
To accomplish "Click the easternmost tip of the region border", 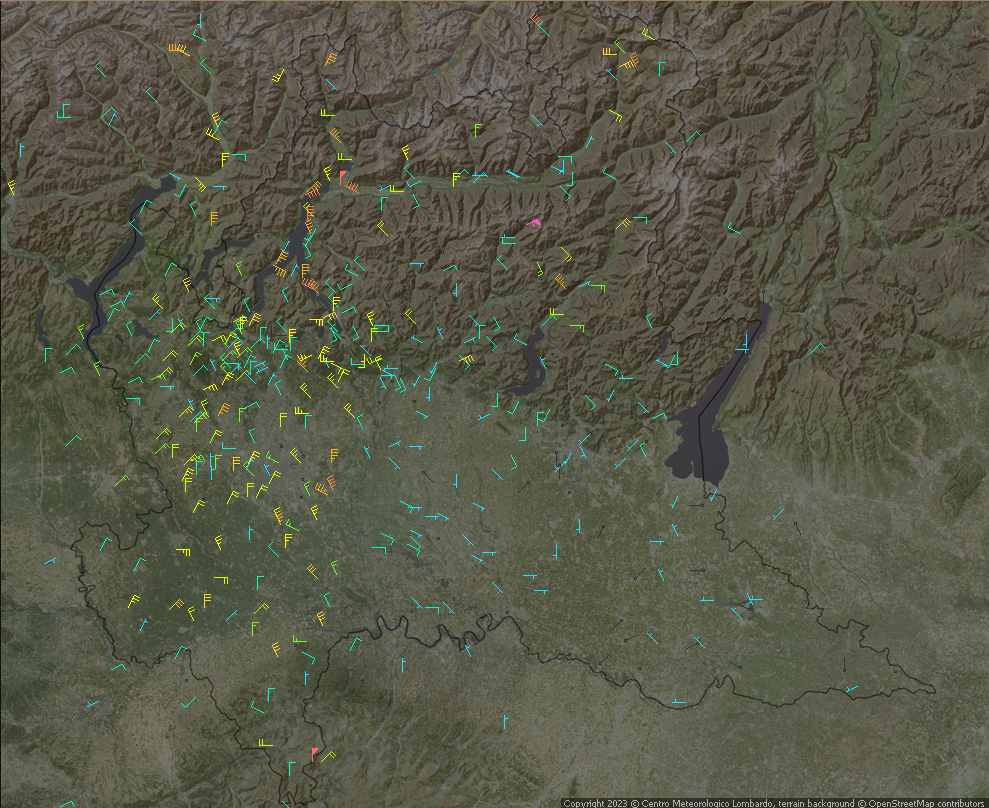I will [935, 690].
